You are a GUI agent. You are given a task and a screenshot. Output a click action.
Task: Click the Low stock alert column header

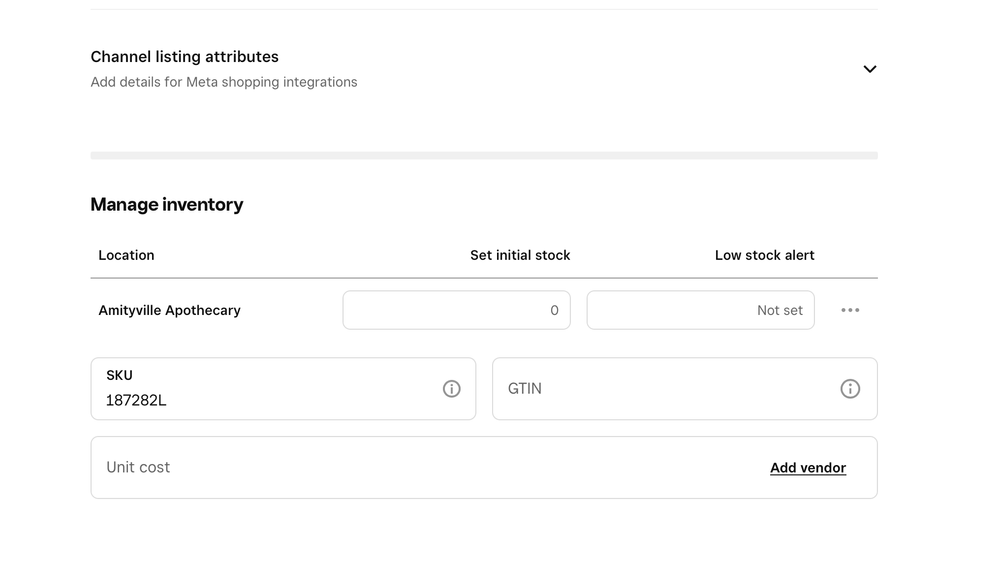coord(765,256)
